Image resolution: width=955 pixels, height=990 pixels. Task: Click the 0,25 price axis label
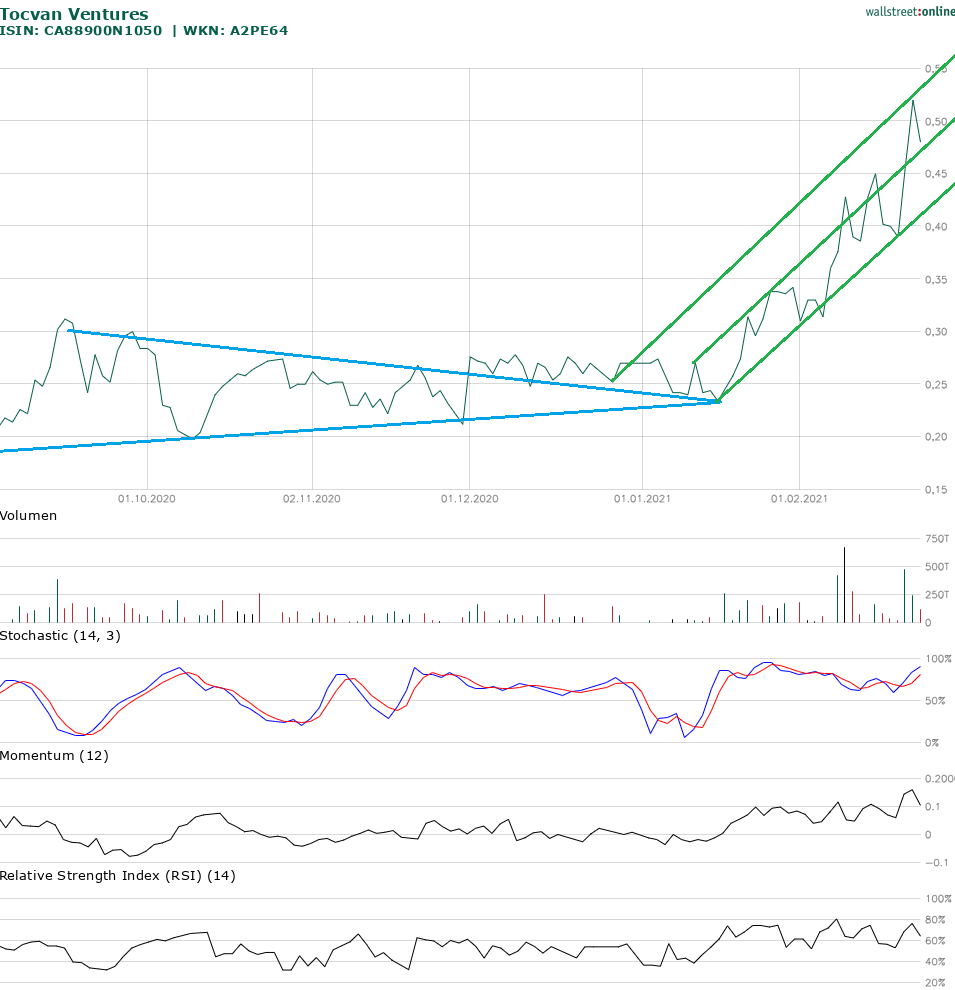936,385
